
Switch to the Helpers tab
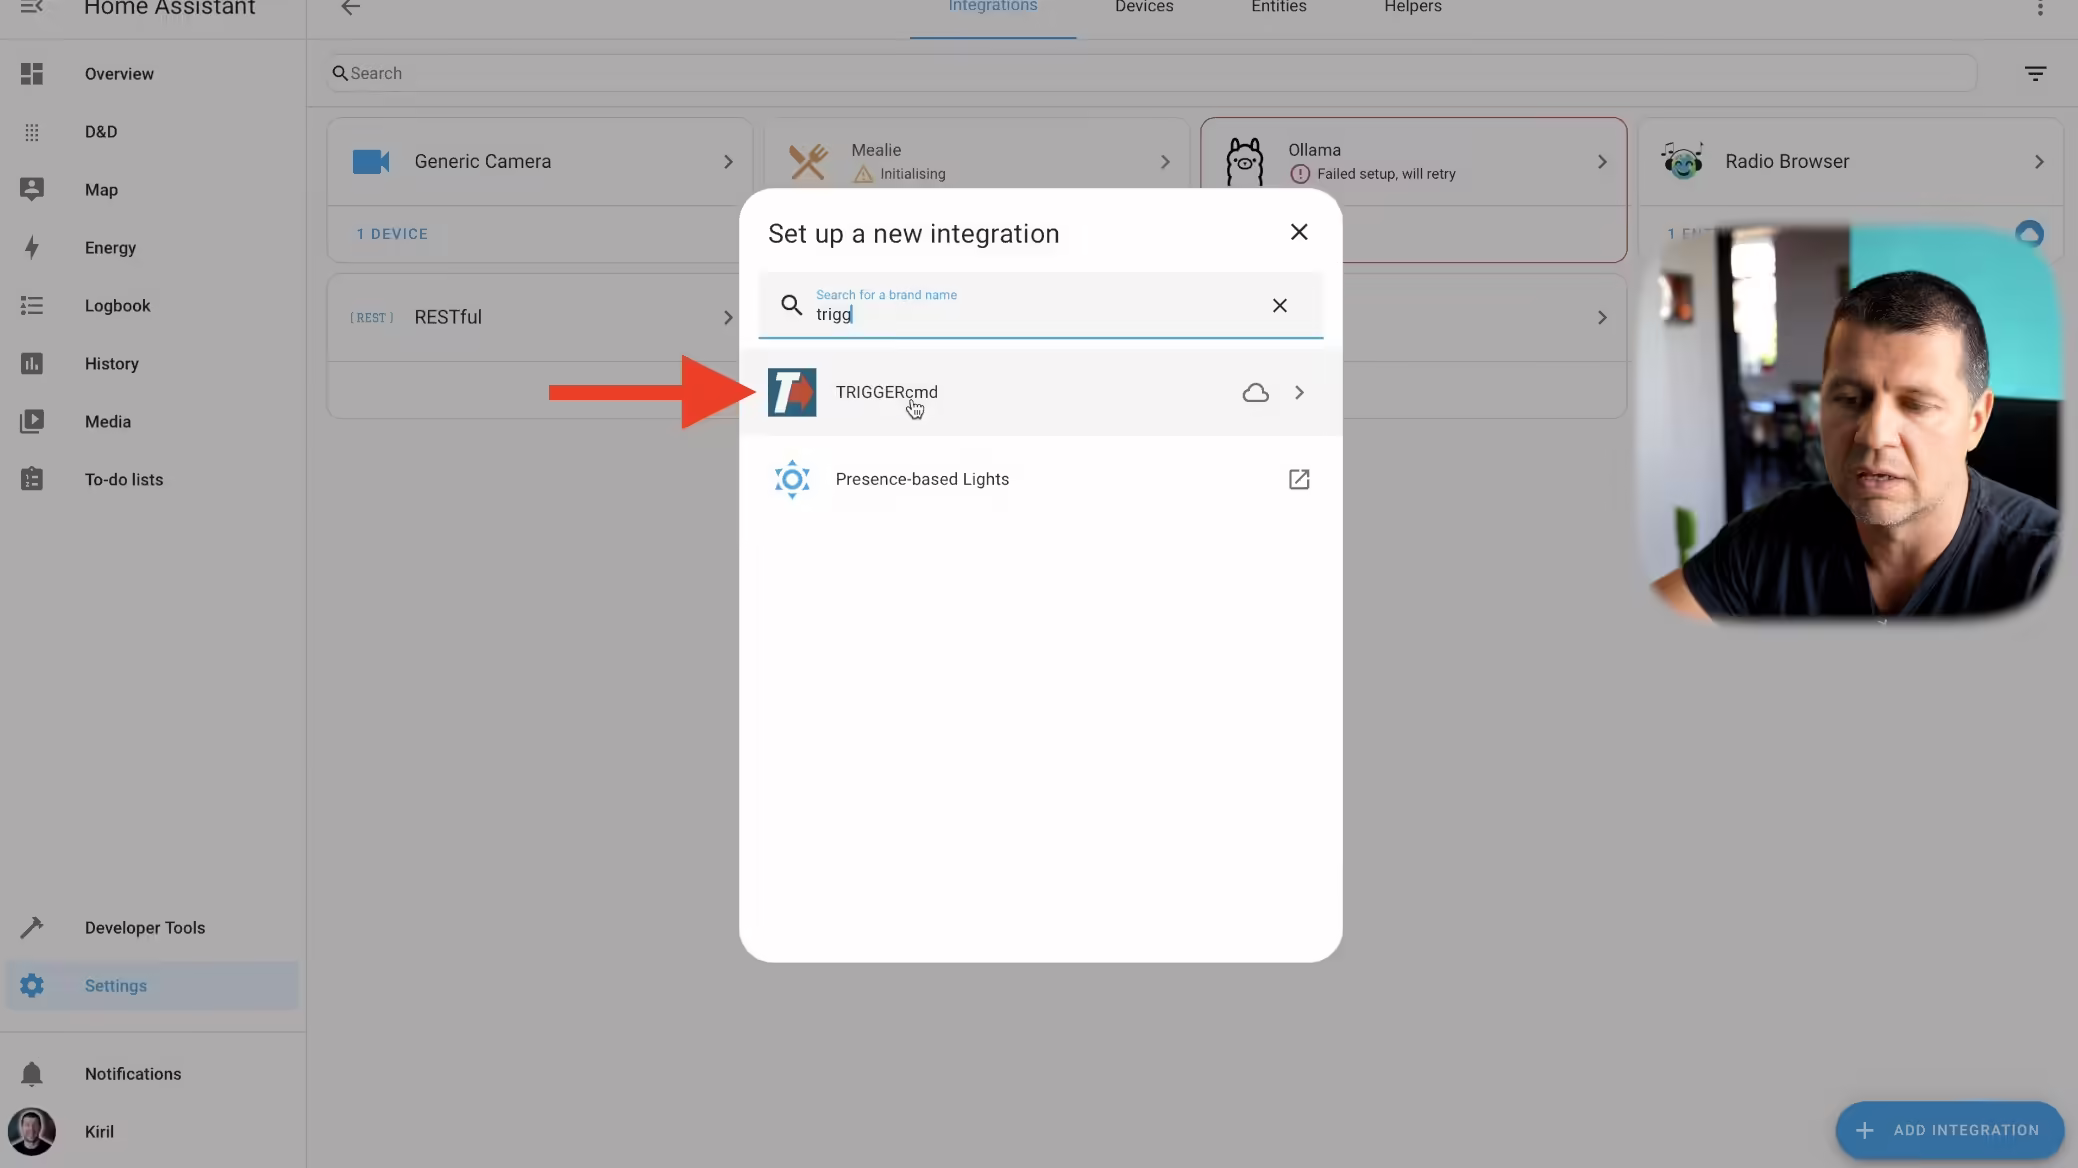click(x=1413, y=8)
